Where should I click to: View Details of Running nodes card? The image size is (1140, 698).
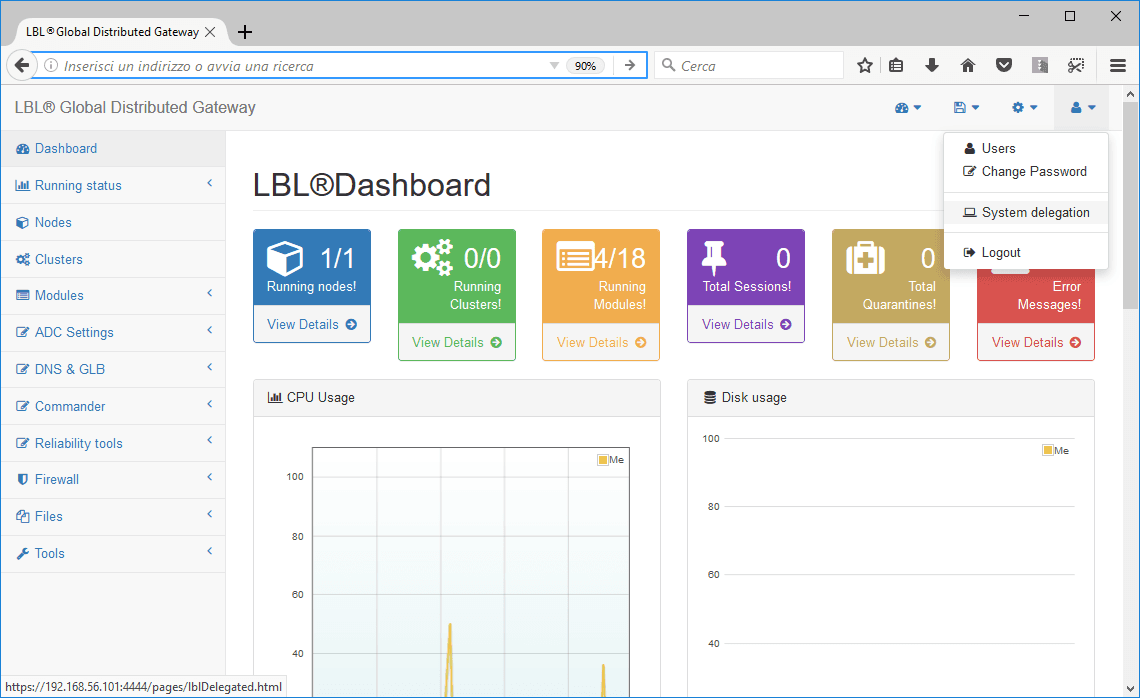(x=312, y=324)
